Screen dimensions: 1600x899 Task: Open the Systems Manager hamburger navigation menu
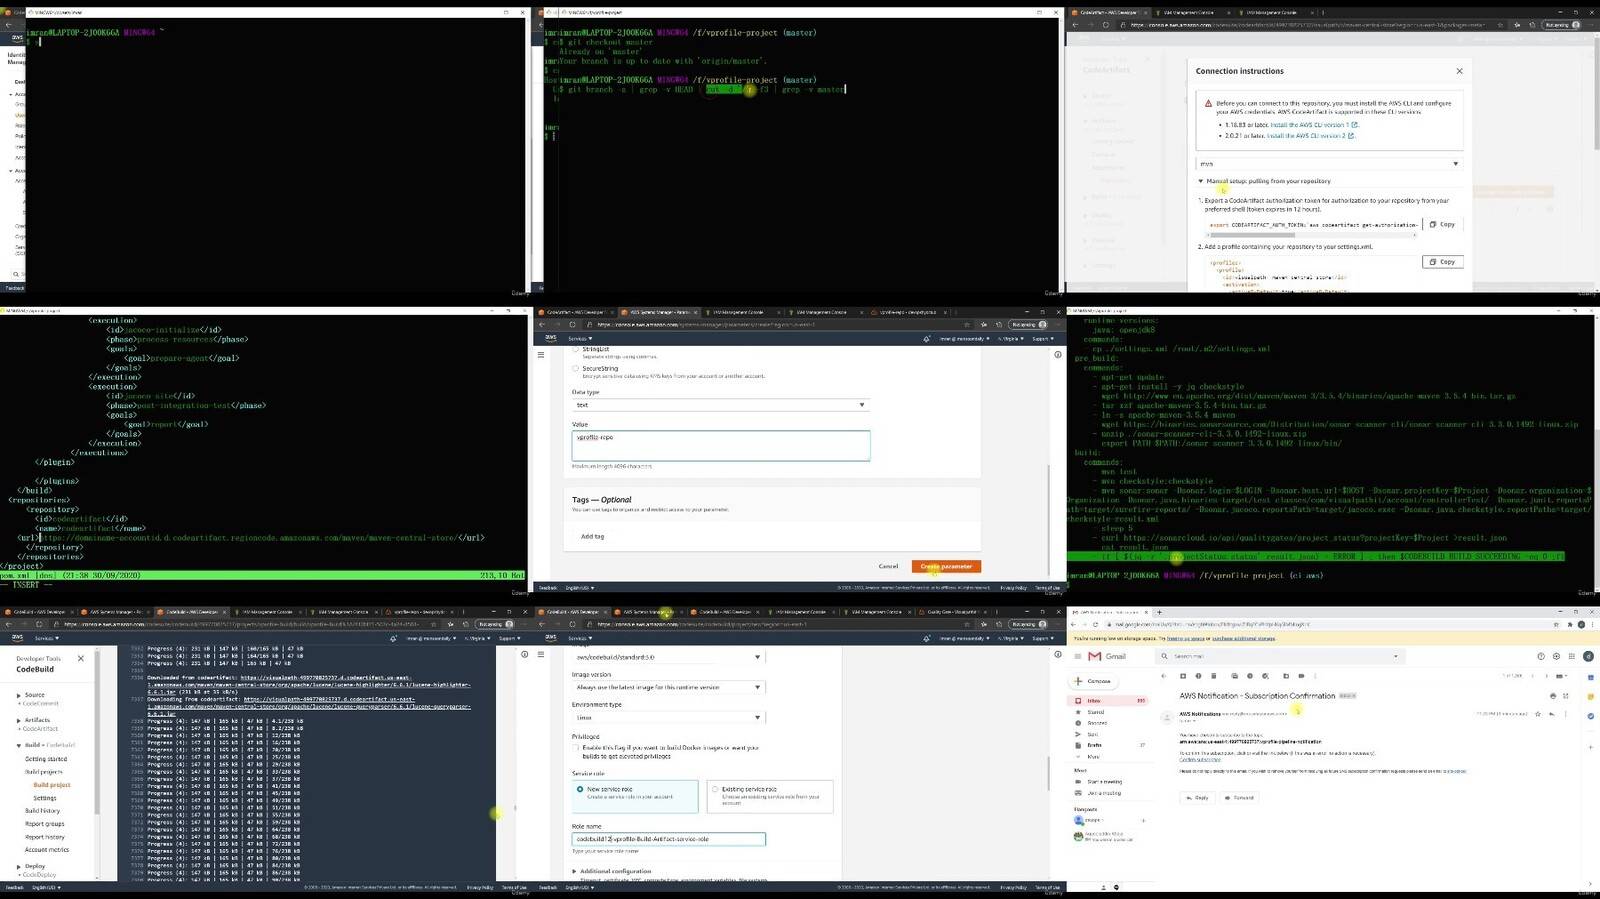541,354
